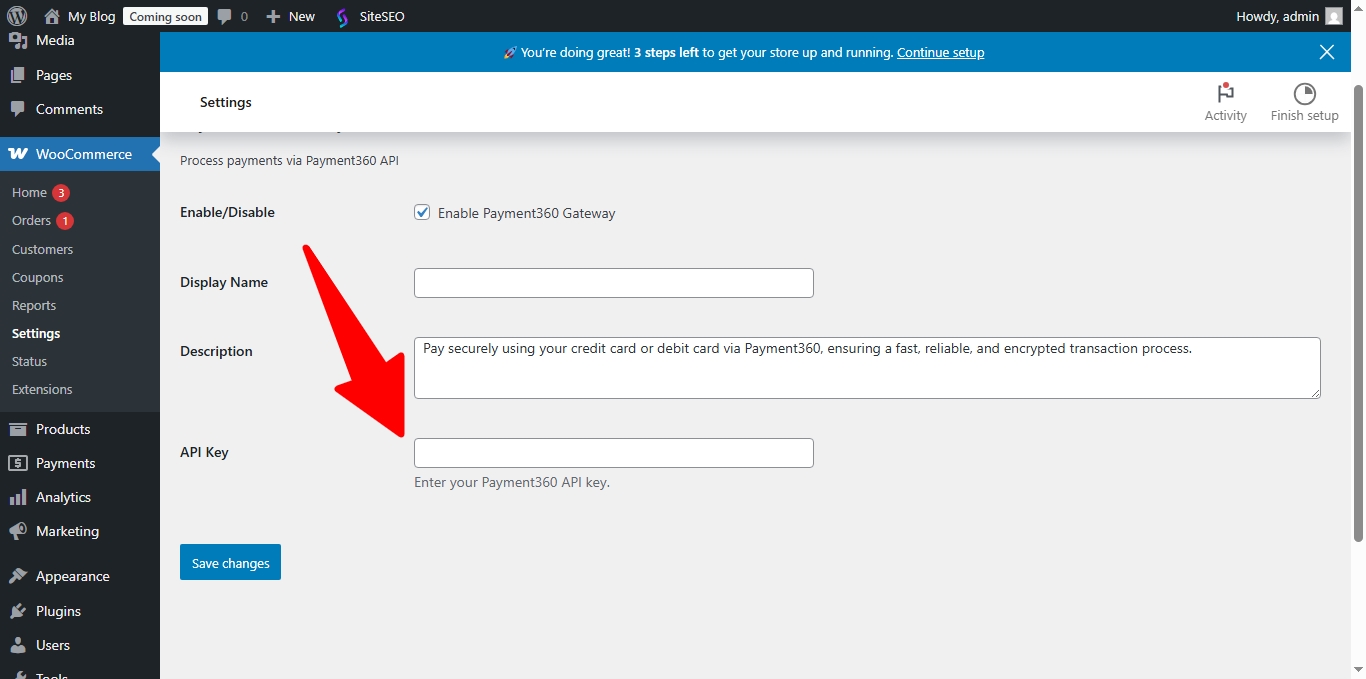Image resolution: width=1366 pixels, height=679 pixels.
Task: Go to WooCommerce Orders submenu
Action: point(31,220)
